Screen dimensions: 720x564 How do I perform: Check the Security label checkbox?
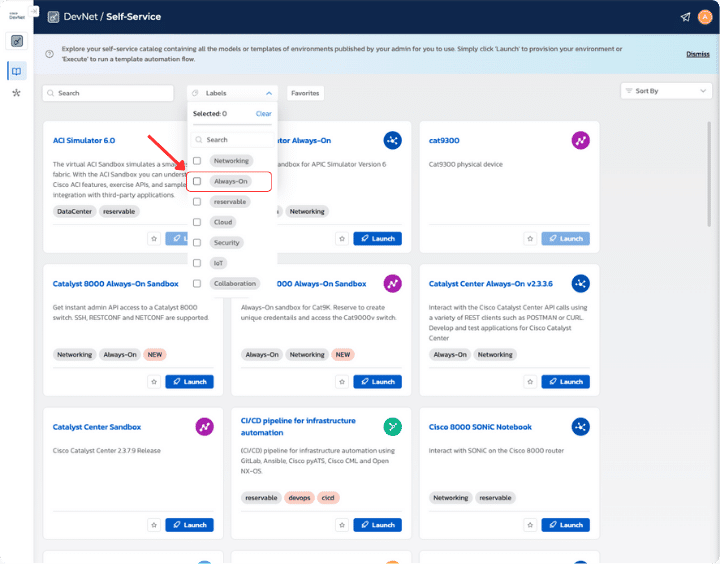click(x=197, y=243)
